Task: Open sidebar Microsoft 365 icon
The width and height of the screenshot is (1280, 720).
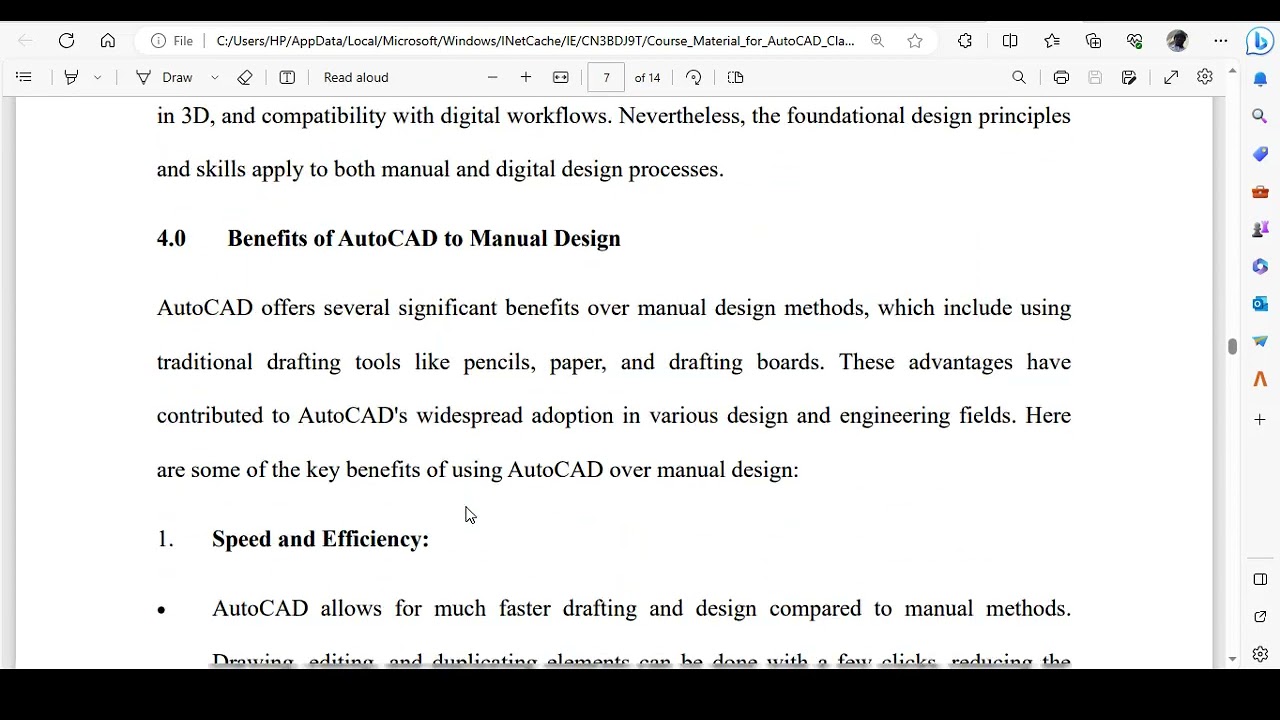Action: tap(1260, 266)
